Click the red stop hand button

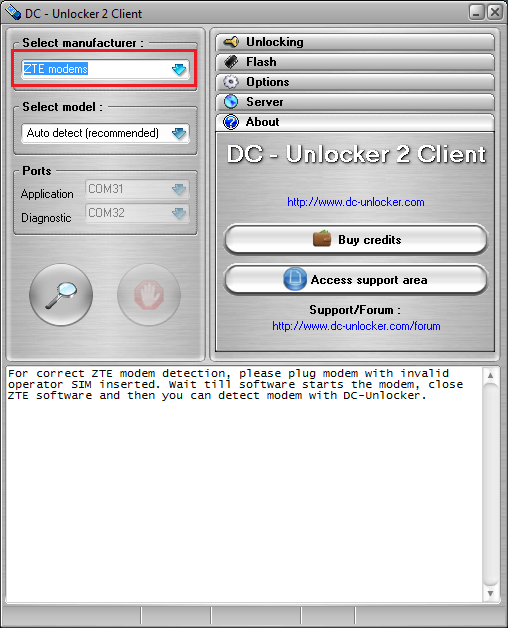click(149, 295)
